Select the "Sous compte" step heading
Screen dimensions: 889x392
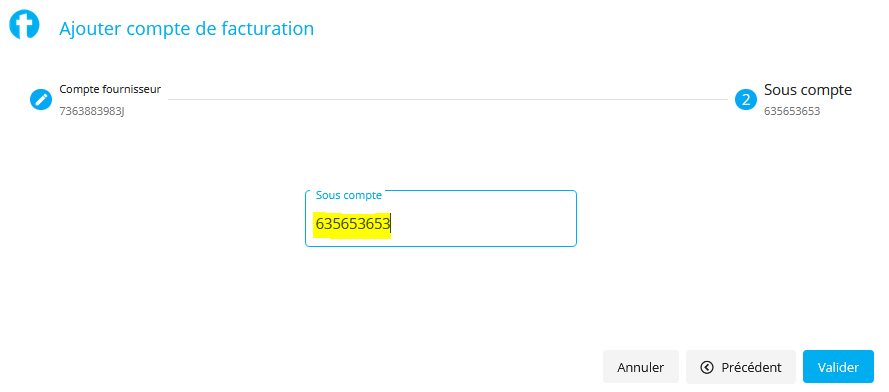coord(807,90)
